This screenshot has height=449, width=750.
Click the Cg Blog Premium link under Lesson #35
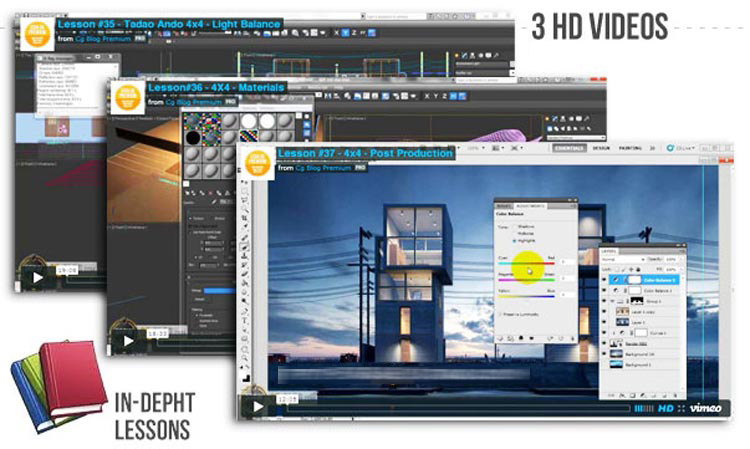pos(103,38)
